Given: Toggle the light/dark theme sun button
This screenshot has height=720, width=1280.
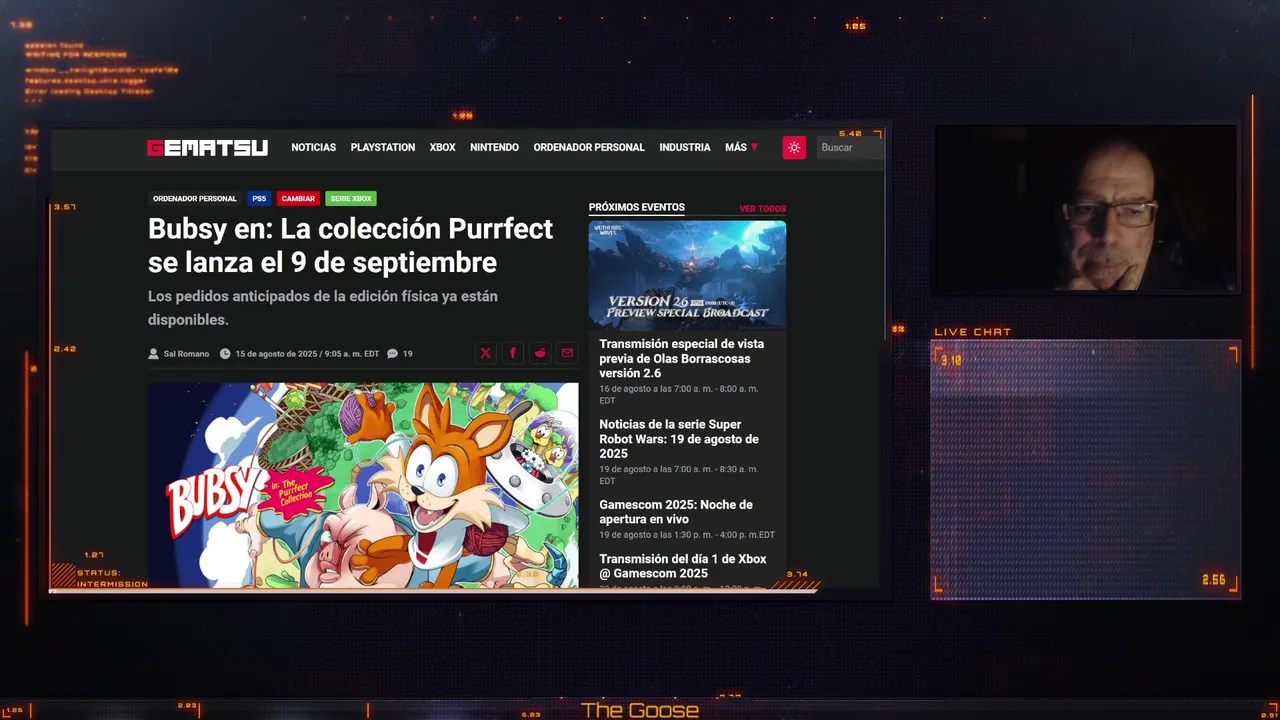Looking at the screenshot, I should click(x=794, y=147).
